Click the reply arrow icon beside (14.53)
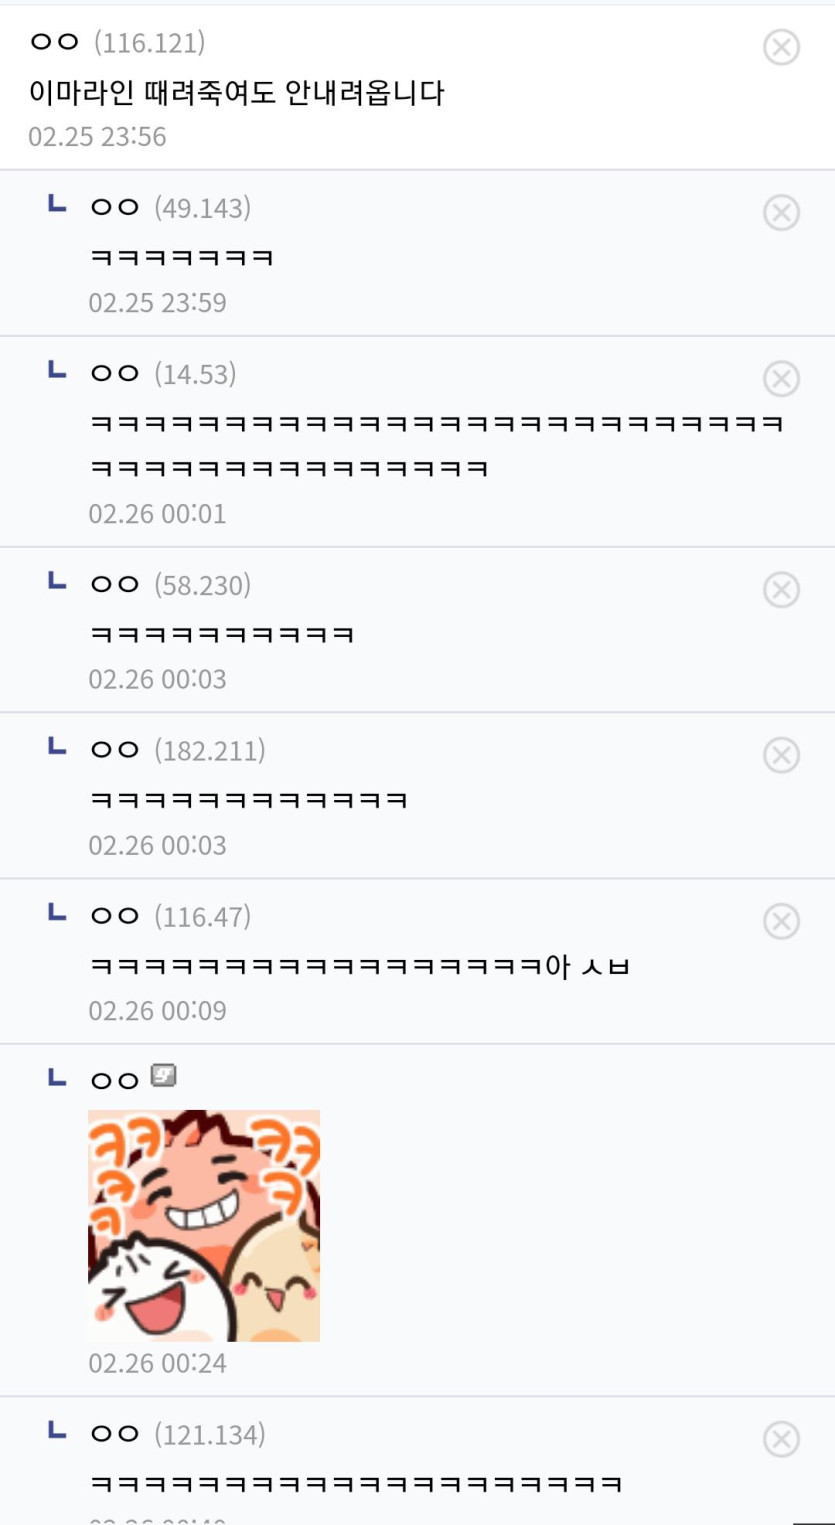The width and height of the screenshot is (835, 1525). pyautogui.click(x=57, y=371)
